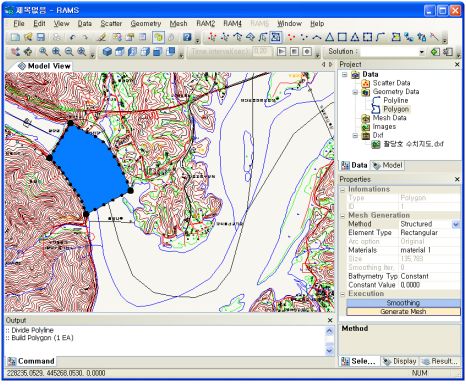Image resolution: width=466 pixels, height=386 pixels.
Task: Select the red scatter points tool icon
Action: [x=292, y=37]
